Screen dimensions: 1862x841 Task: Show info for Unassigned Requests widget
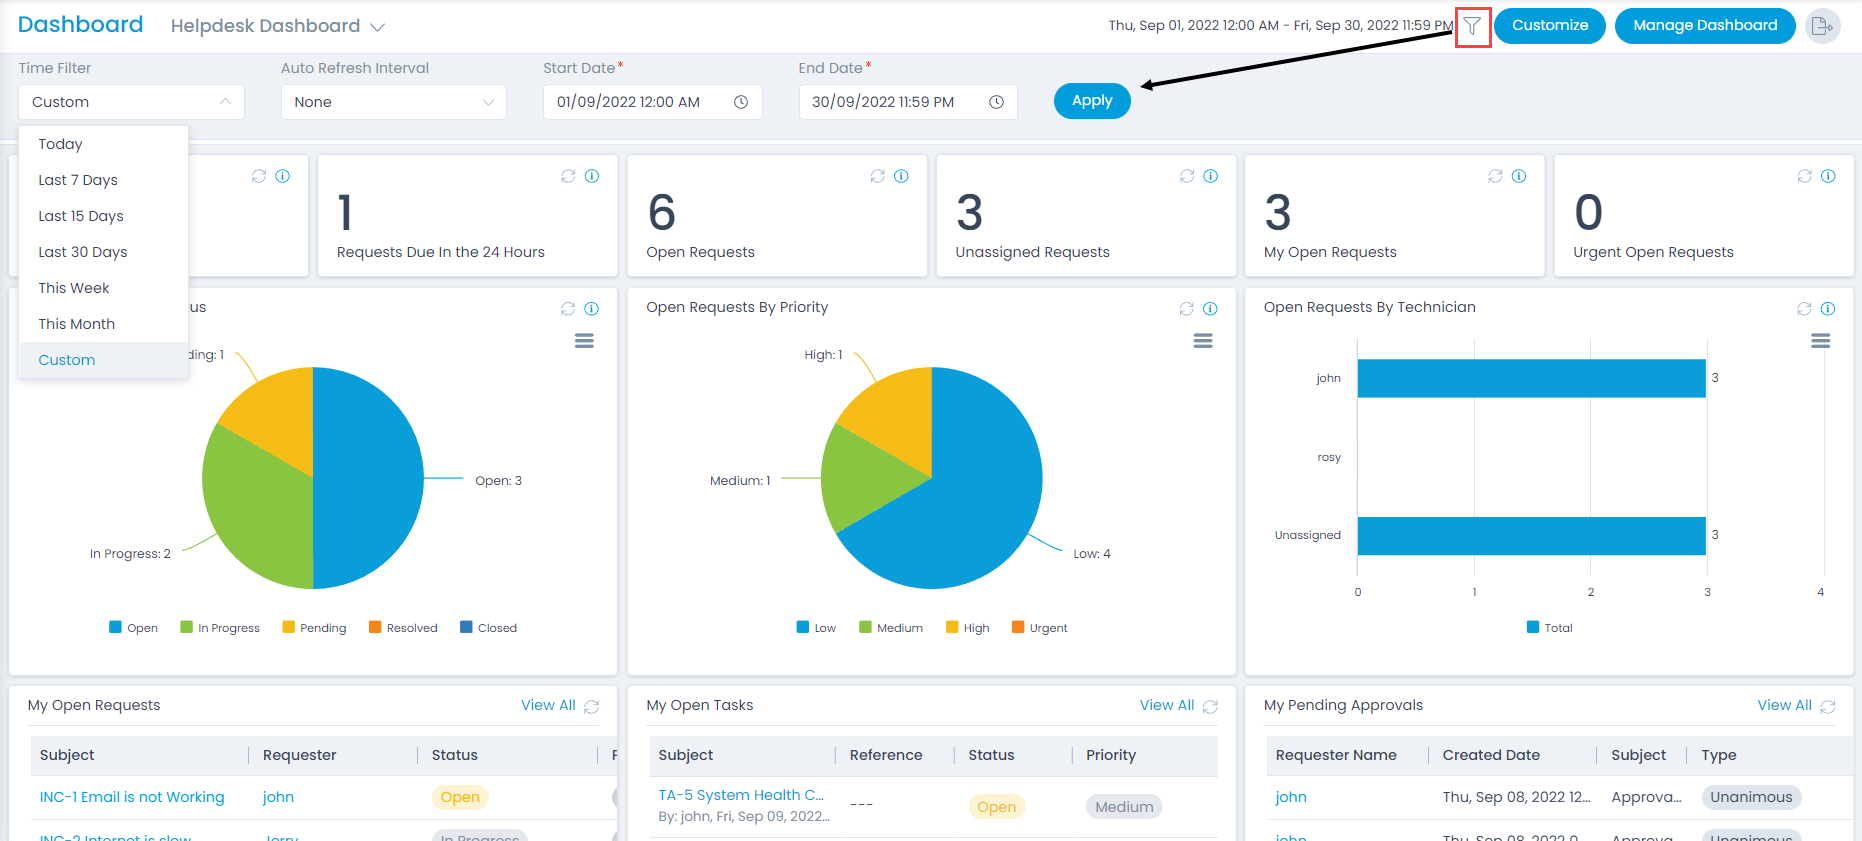[1211, 176]
